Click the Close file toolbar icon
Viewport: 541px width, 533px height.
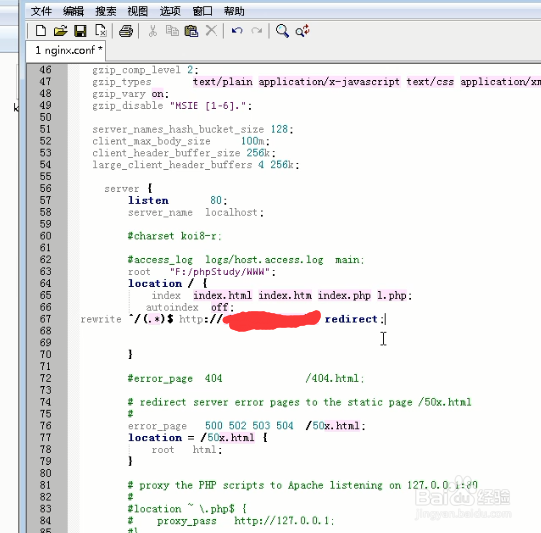[x=100, y=31]
